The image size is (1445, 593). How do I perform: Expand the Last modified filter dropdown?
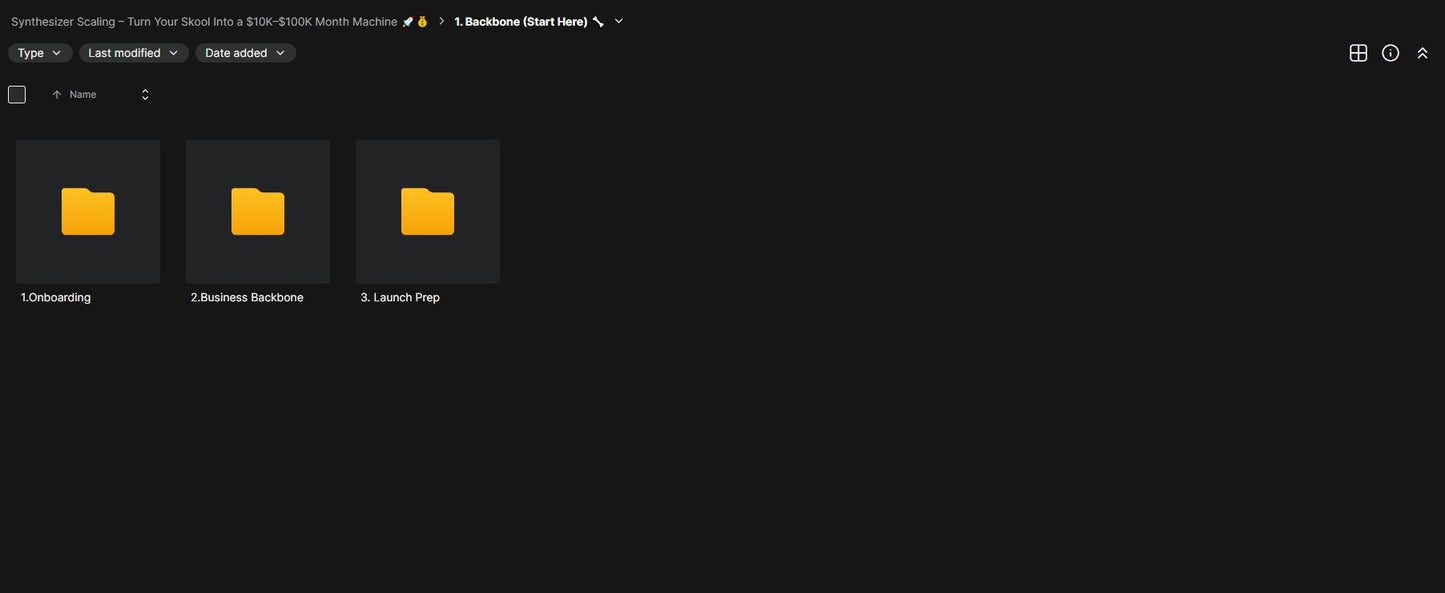pos(134,53)
